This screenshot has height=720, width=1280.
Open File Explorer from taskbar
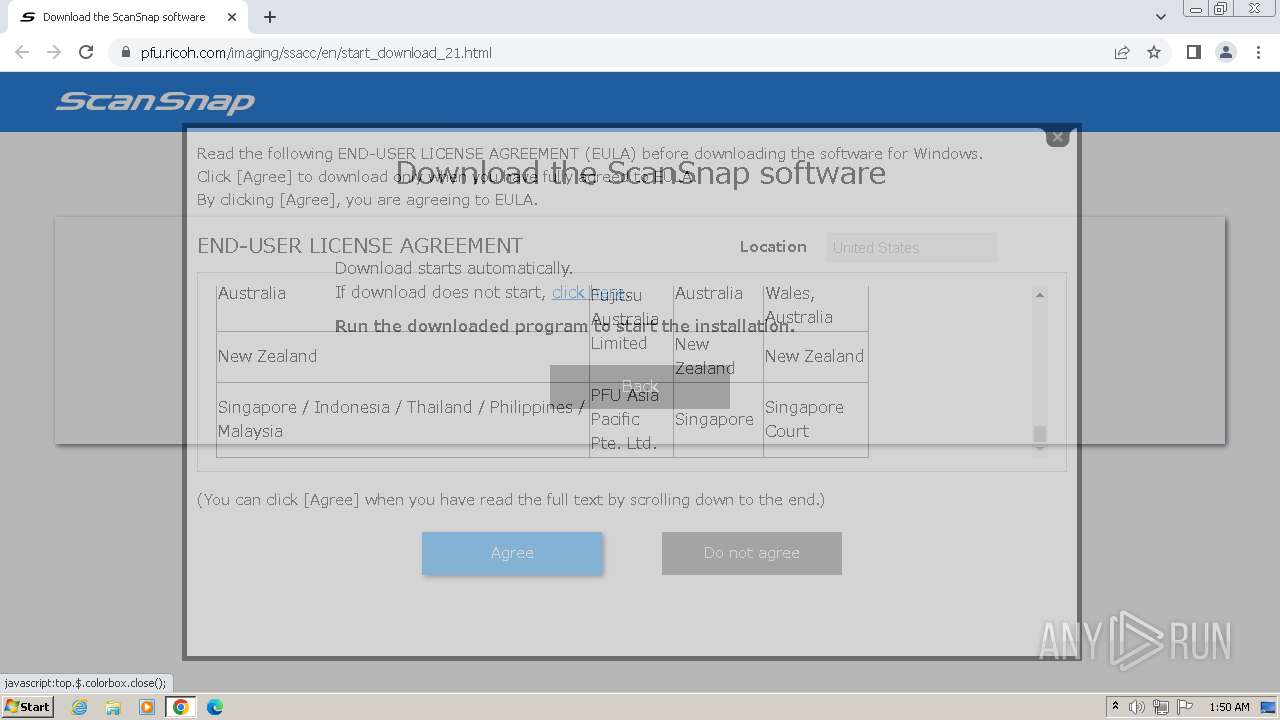tap(113, 707)
